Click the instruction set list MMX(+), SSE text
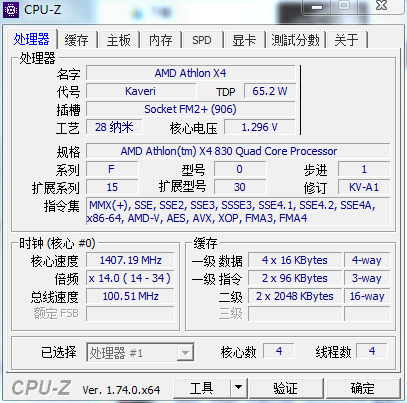This screenshot has width=407, height=403. coord(238,212)
